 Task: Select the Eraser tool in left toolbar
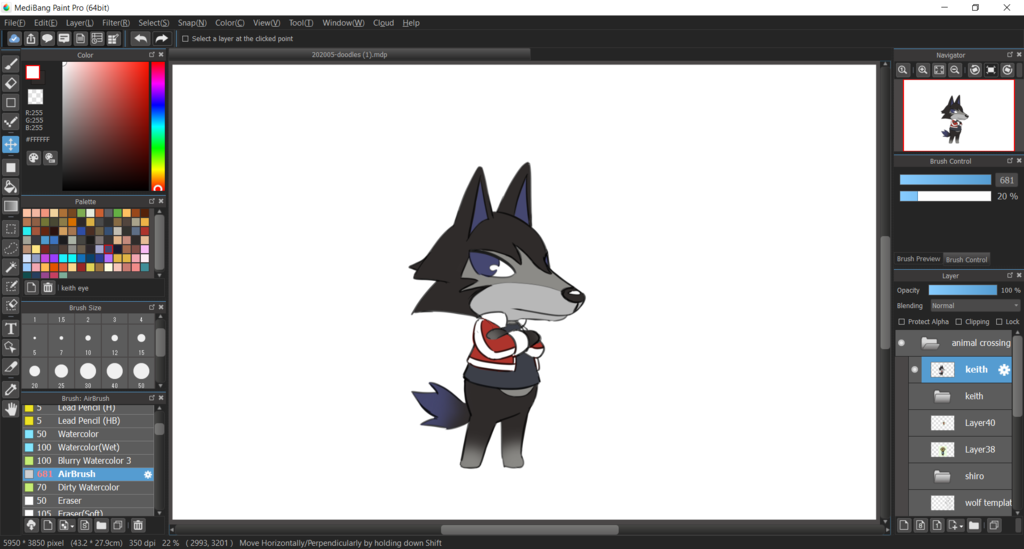click(11, 83)
